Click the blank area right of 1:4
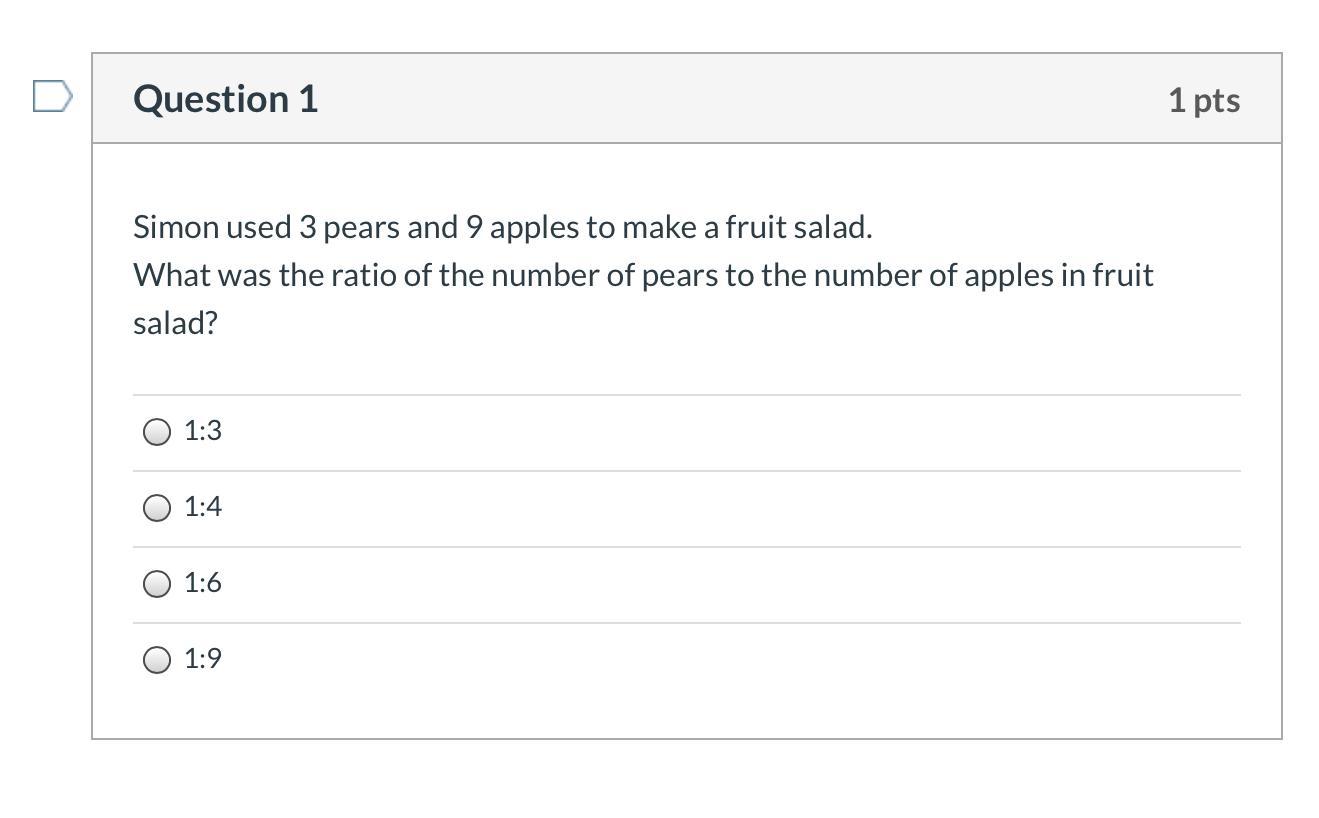This screenshot has height=818, width=1319. [730, 508]
